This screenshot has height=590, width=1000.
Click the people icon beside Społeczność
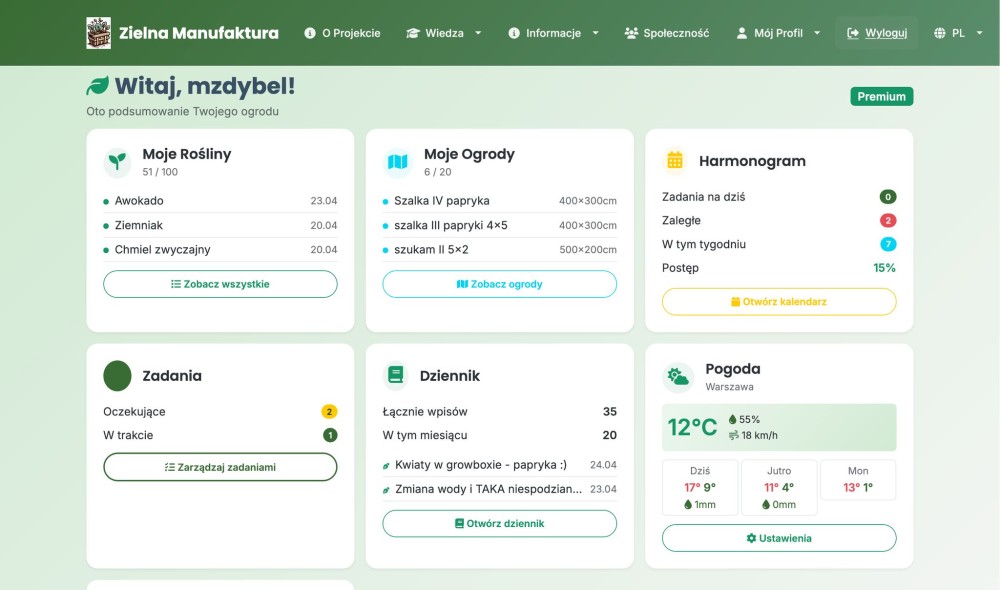(631, 33)
